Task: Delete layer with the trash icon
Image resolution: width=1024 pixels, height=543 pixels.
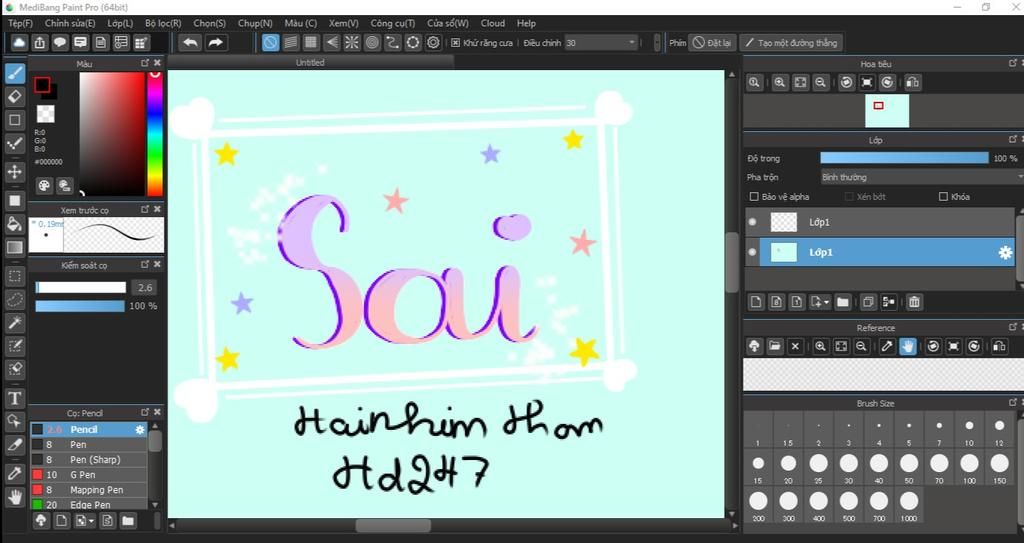Action: 914,302
